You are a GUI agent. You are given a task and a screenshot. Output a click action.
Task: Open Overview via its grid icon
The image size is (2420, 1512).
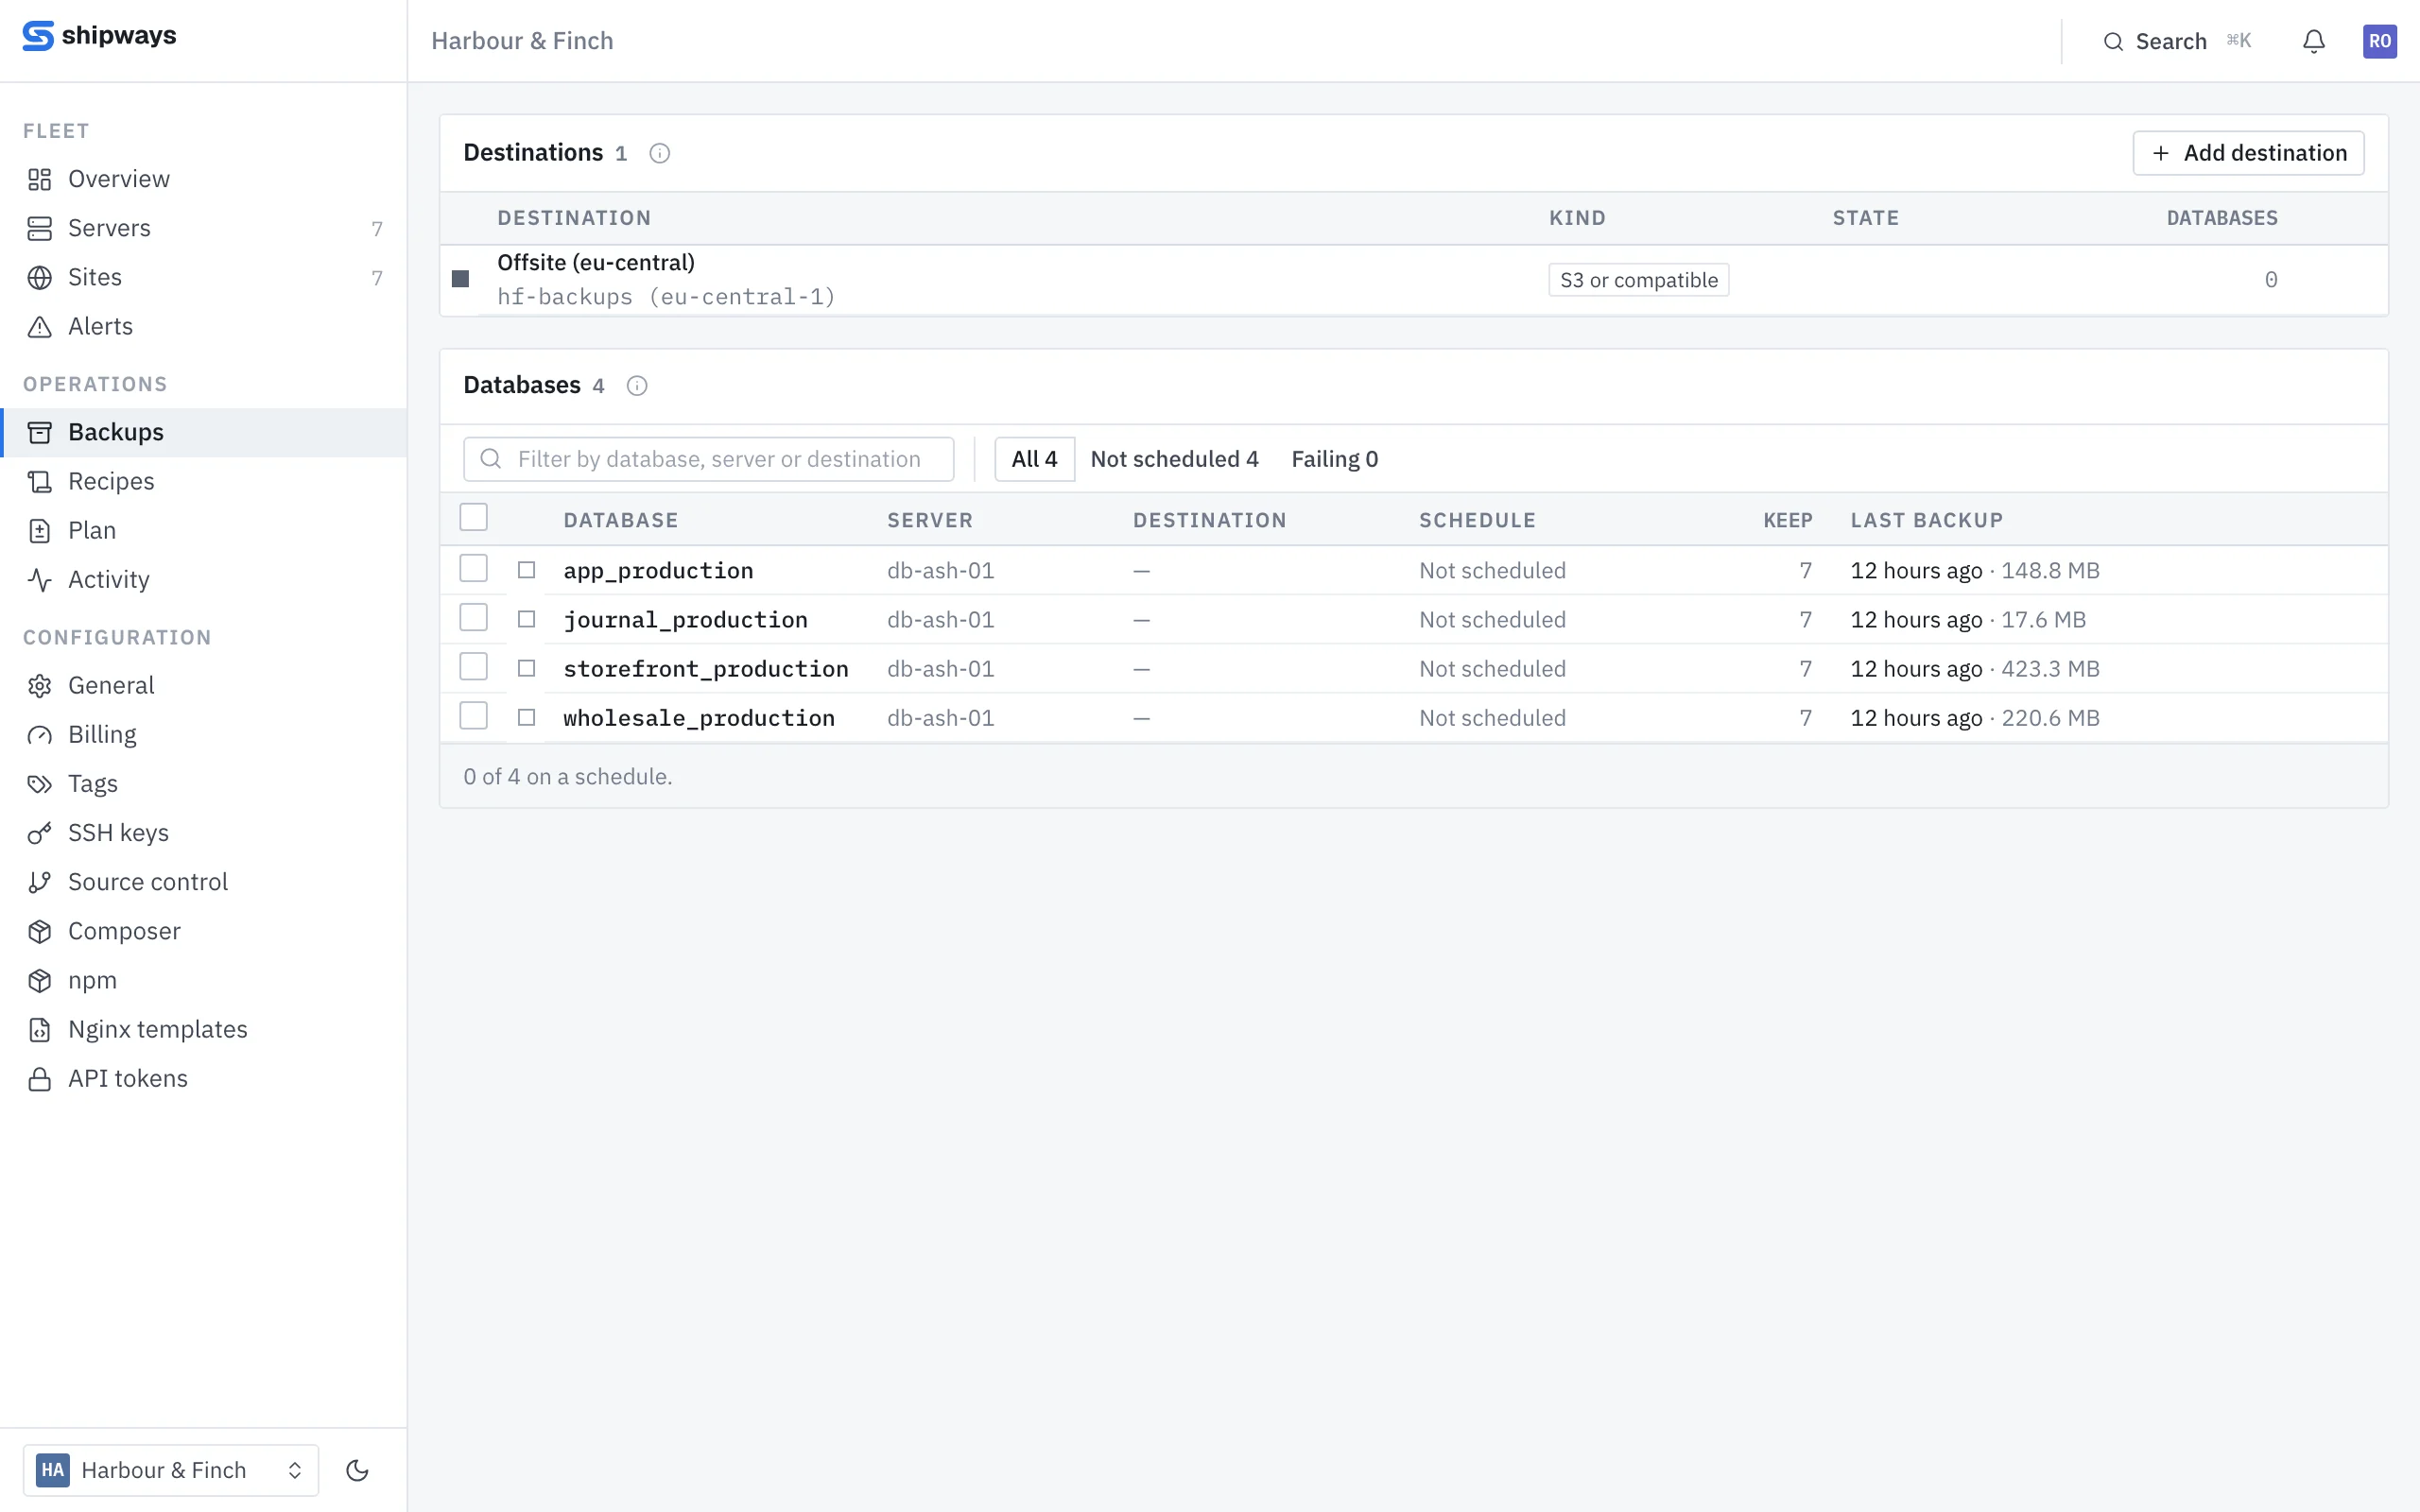(x=40, y=179)
